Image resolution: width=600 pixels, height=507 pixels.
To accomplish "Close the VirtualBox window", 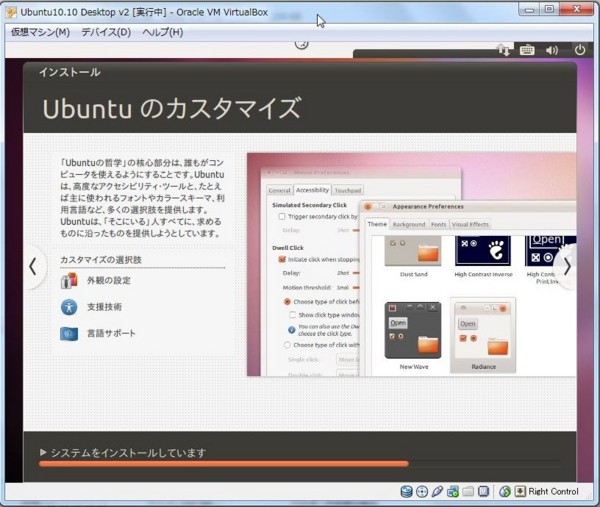I will tap(577, 10).
